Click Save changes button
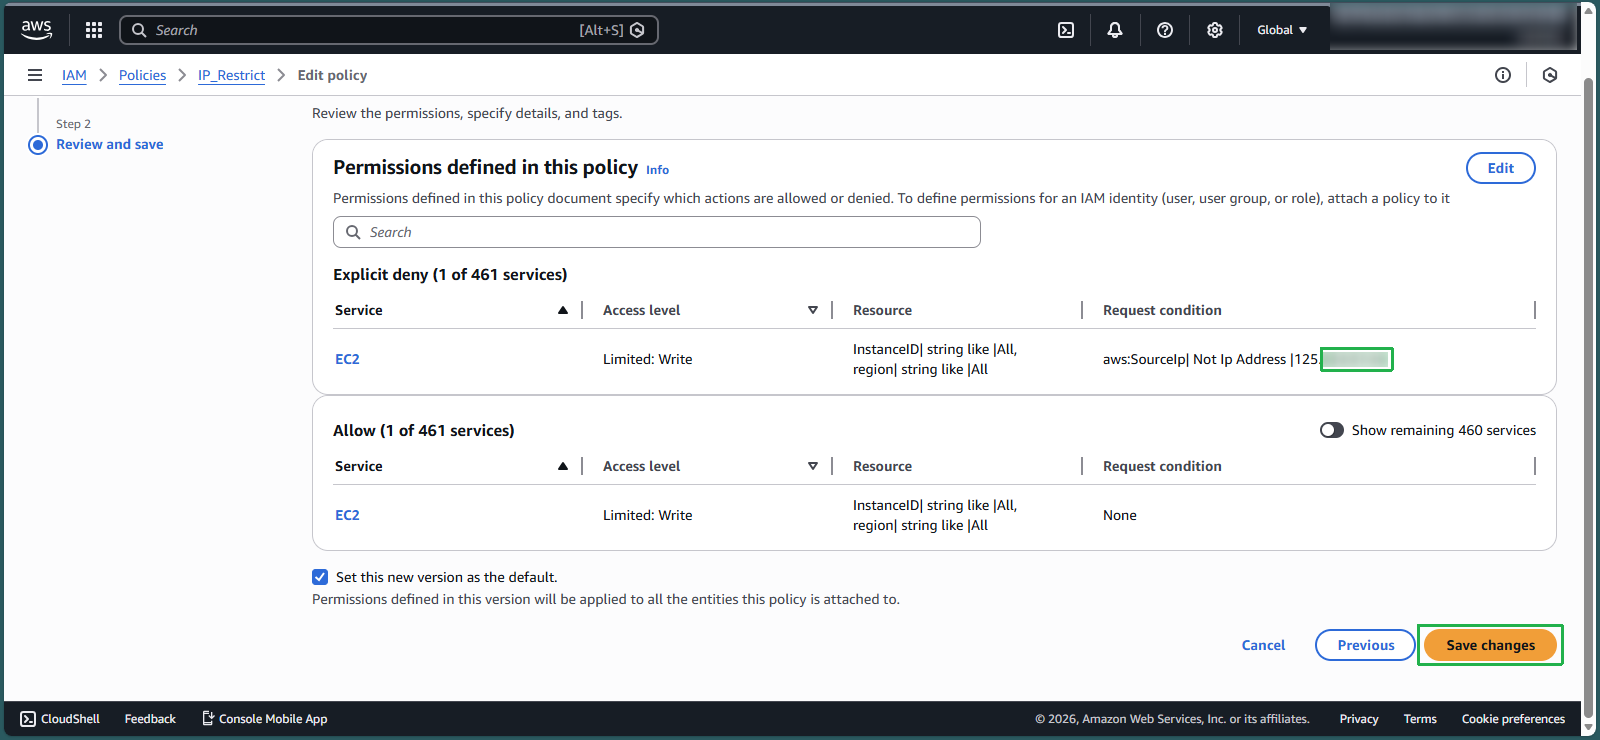This screenshot has width=1600, height=740. coord(1490,645)
